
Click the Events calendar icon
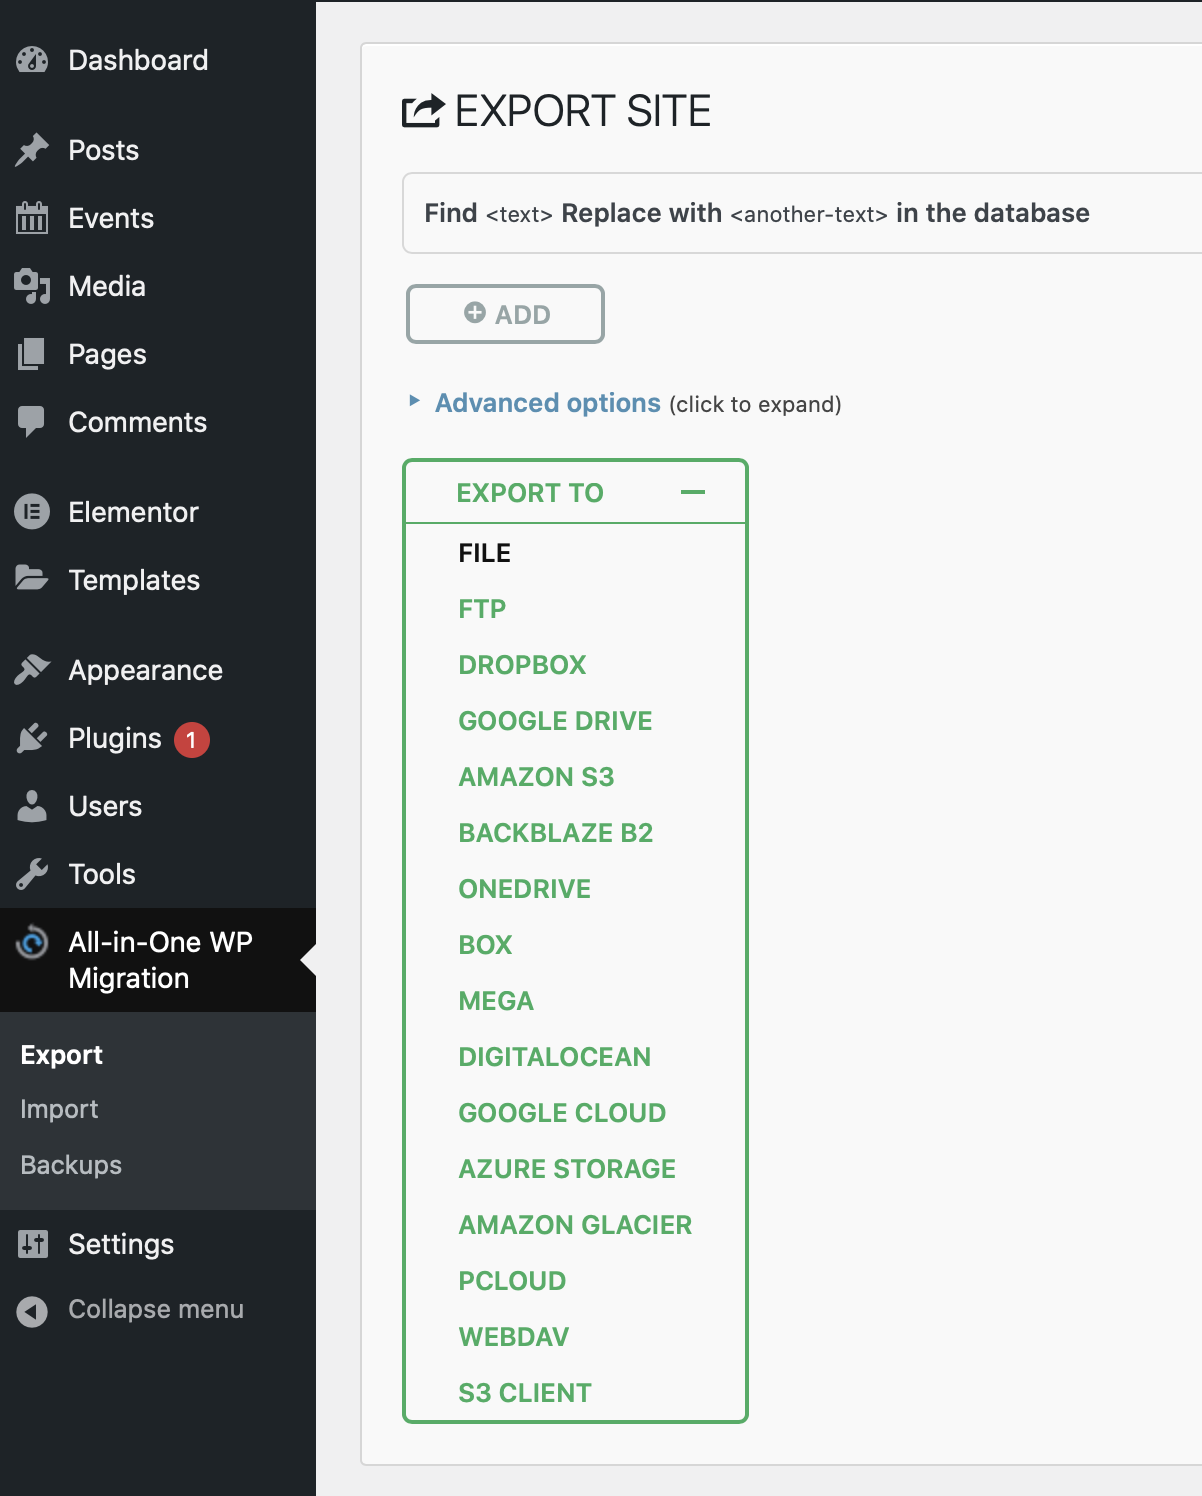pyautogui.click(x=32, y=218)
